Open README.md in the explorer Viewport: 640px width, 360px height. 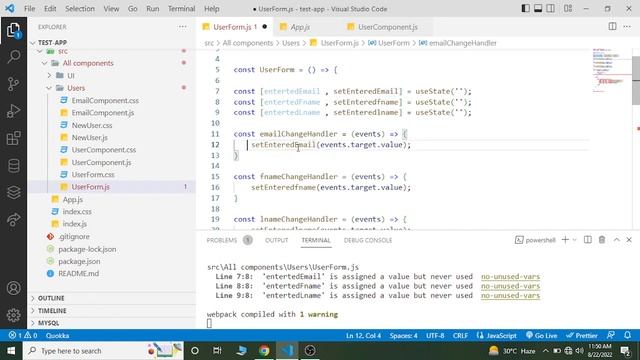[78, 273]
